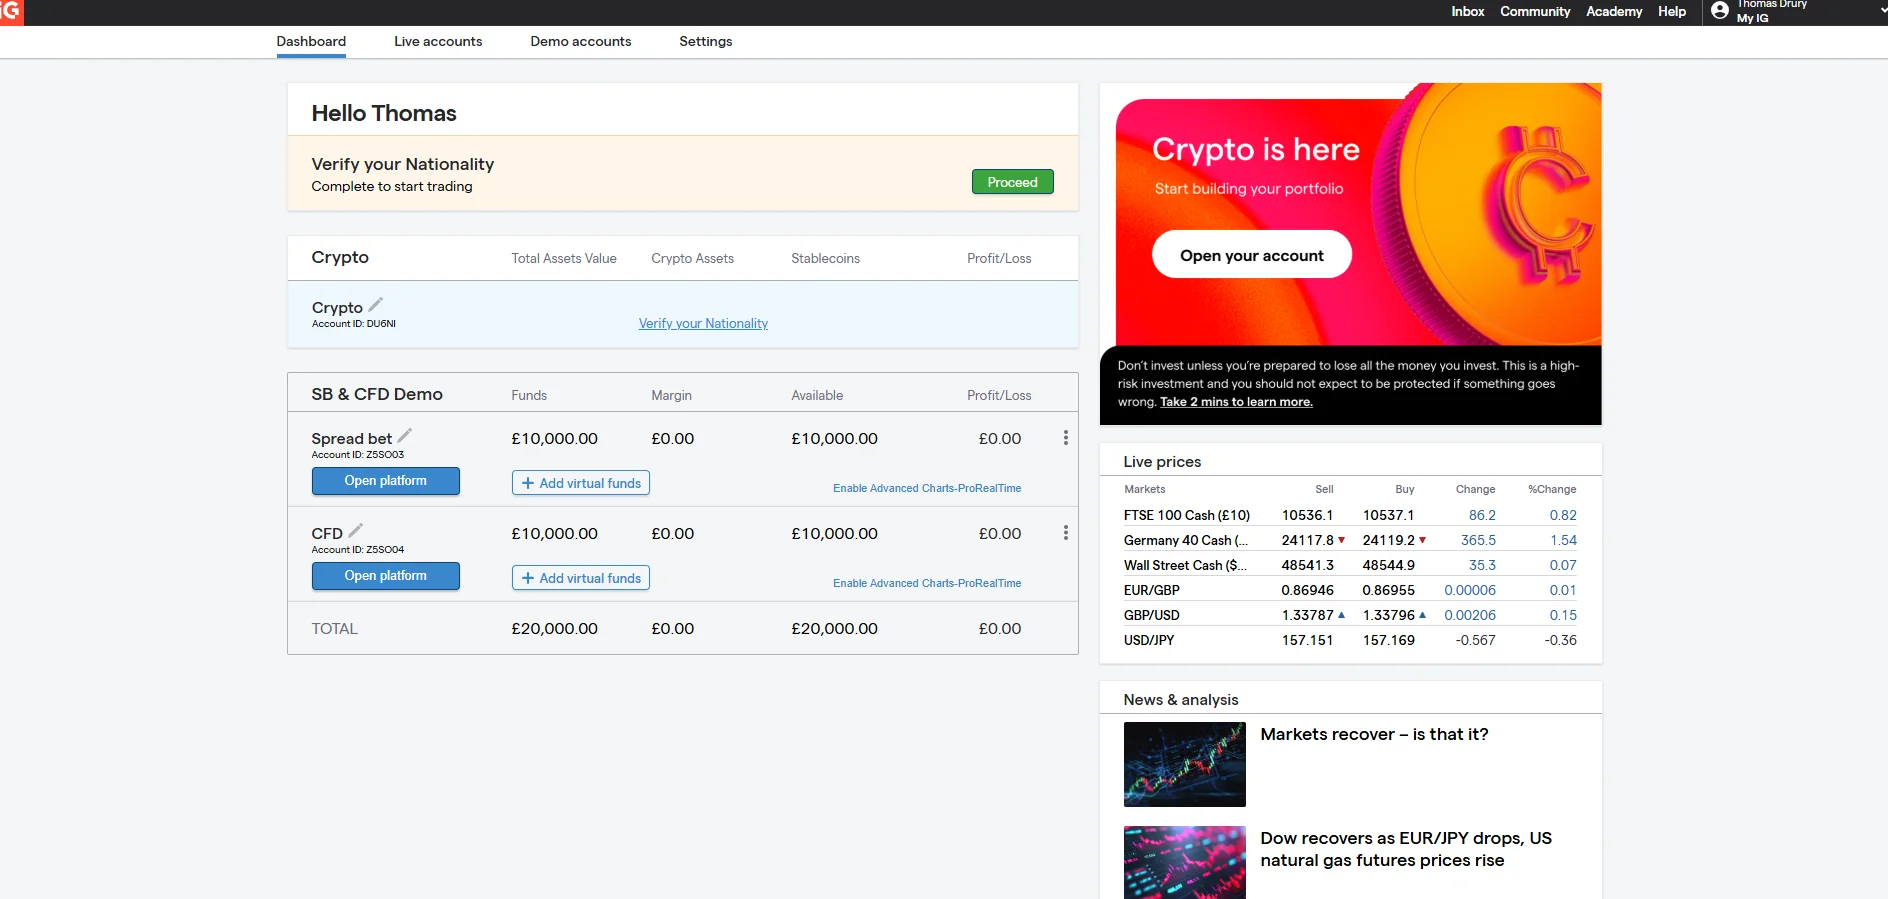
Task: Open Spread bet row three-dot menu
Action: click(1066, 438)
